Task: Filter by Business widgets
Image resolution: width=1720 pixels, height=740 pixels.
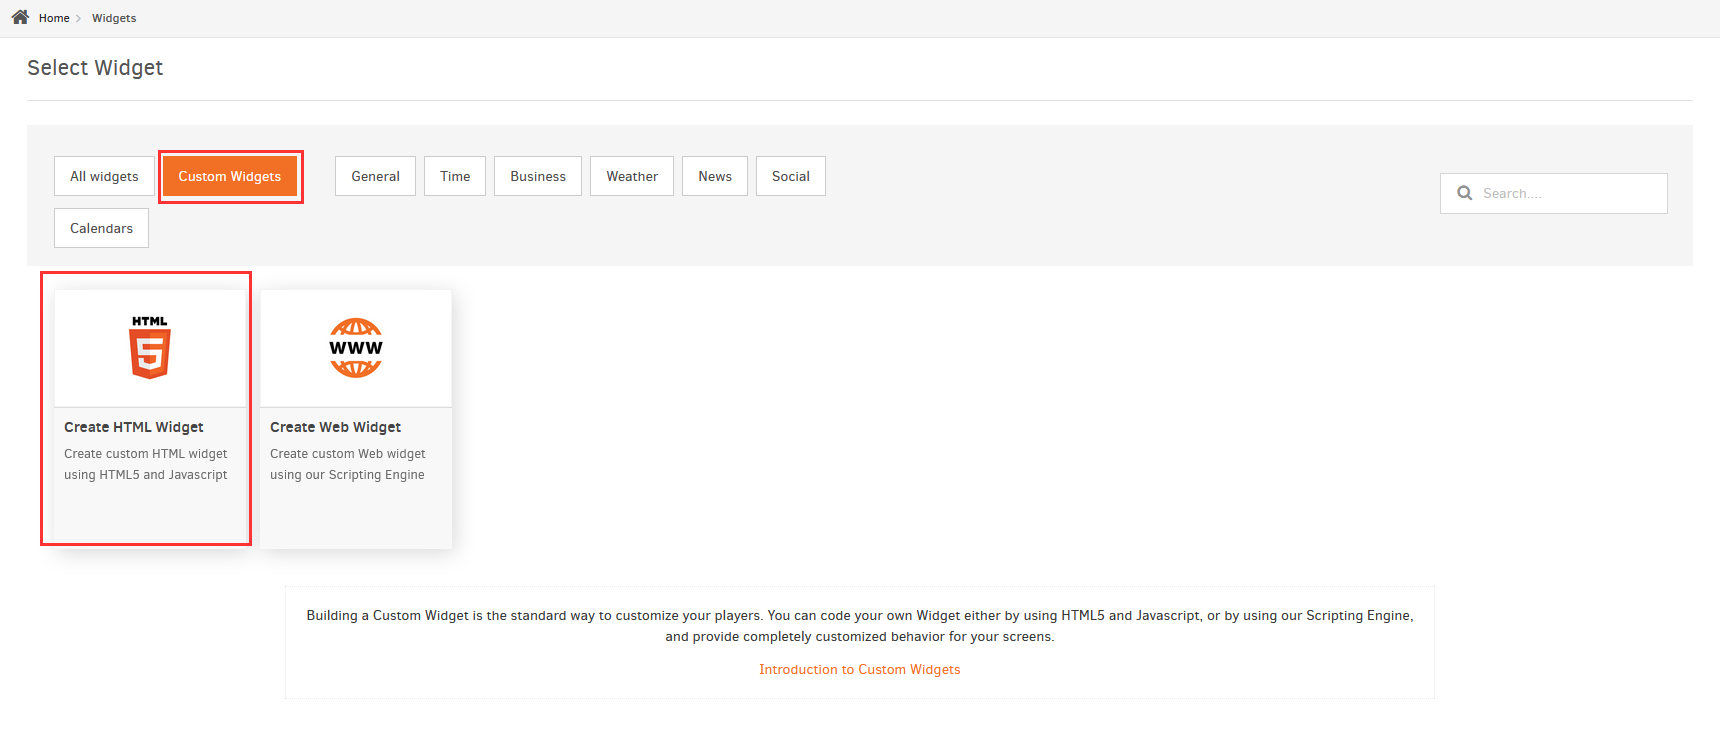Action: pos(538,176)
